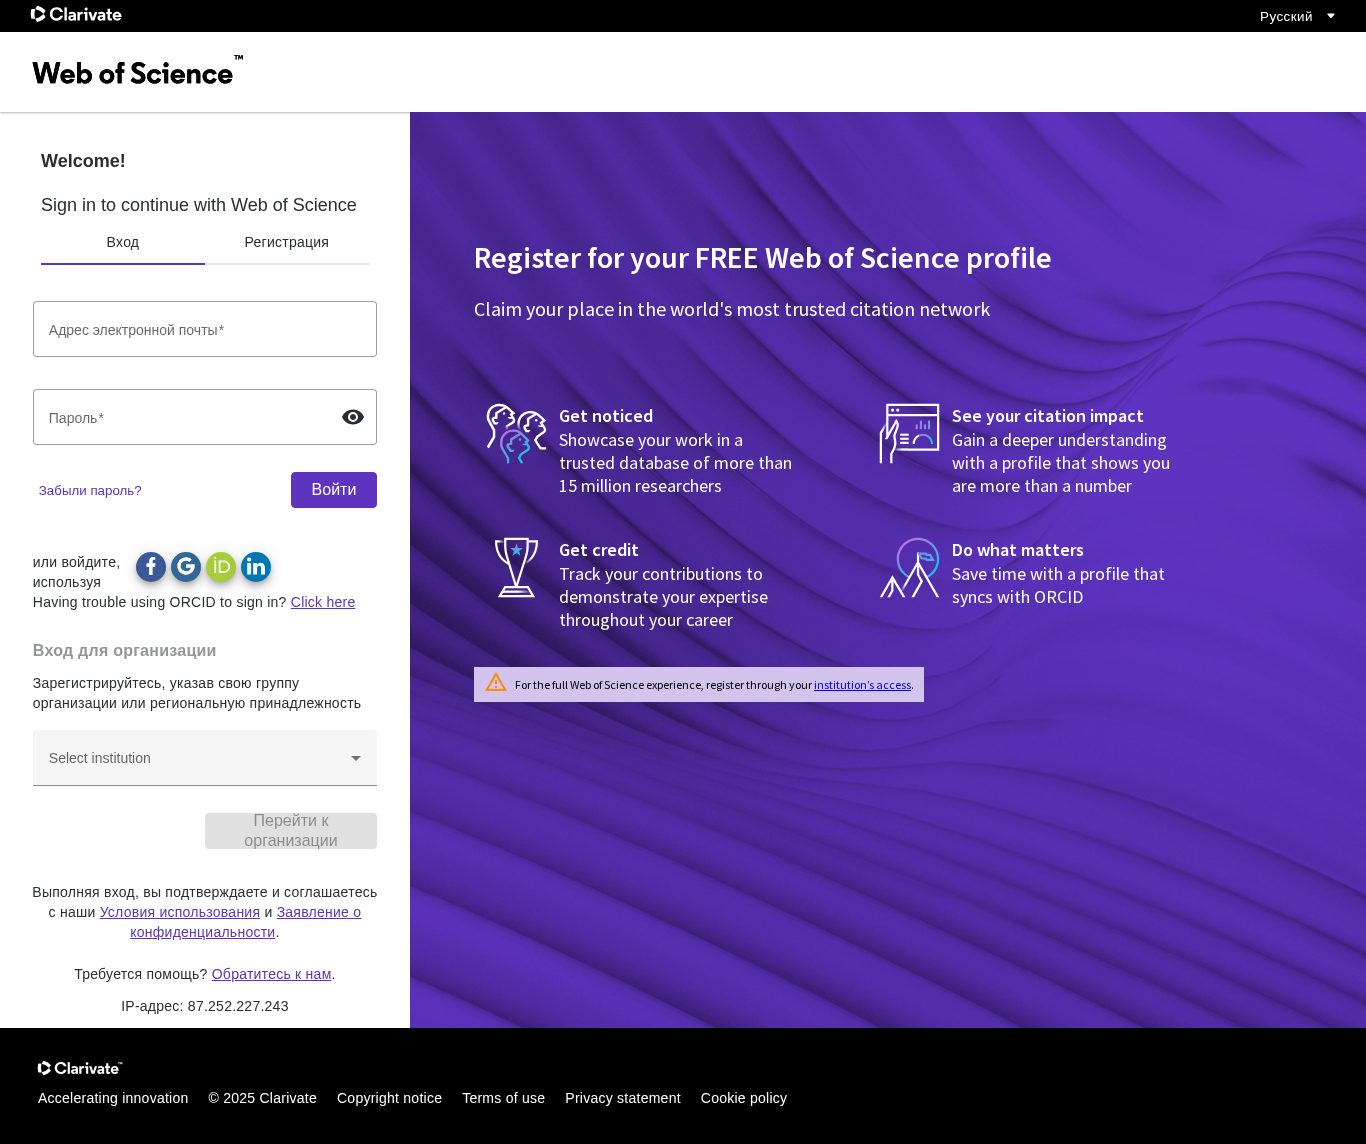The height and width of the screenshot is (1144, 1366).
Task: Open the Обратитесь к нам help link
Action: click(x=271, y=974)
